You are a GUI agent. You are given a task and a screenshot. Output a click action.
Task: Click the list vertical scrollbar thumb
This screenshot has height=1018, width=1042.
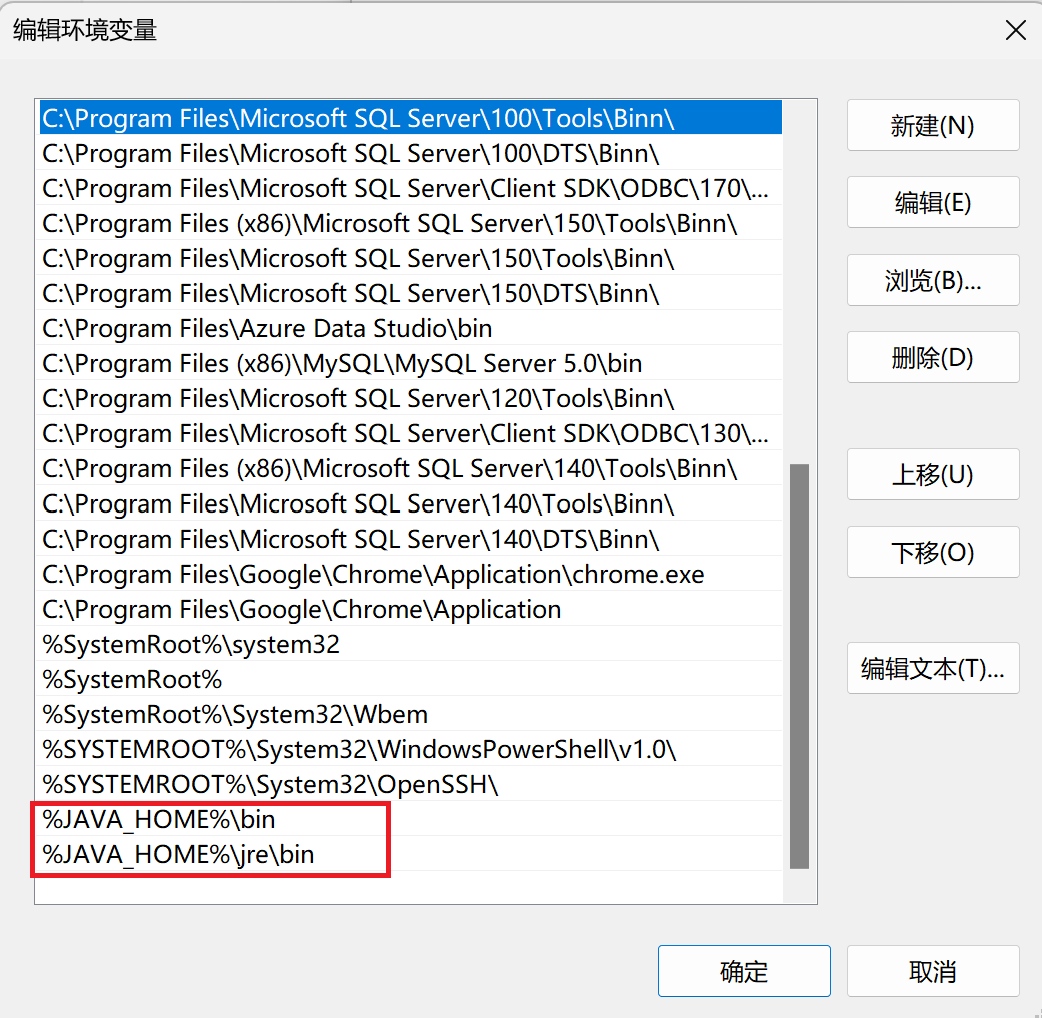point(799,666)
